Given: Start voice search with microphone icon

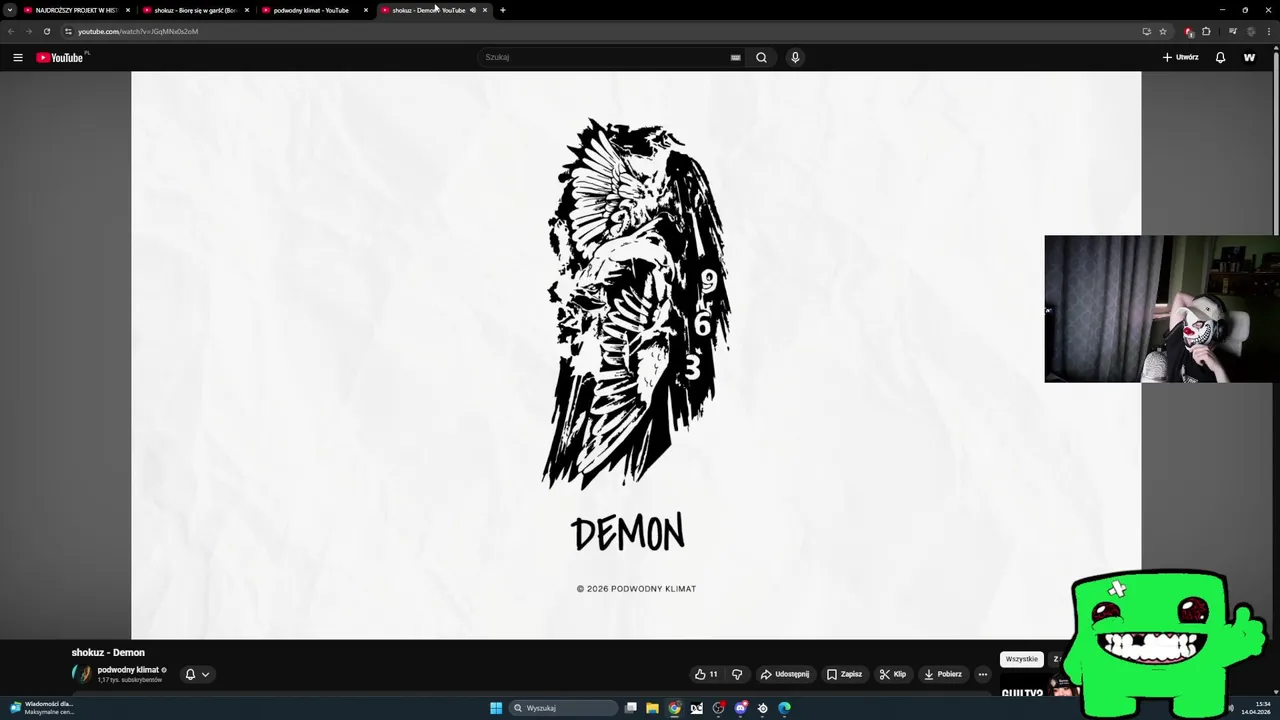Looking at the screenshot, I should 795,57.
